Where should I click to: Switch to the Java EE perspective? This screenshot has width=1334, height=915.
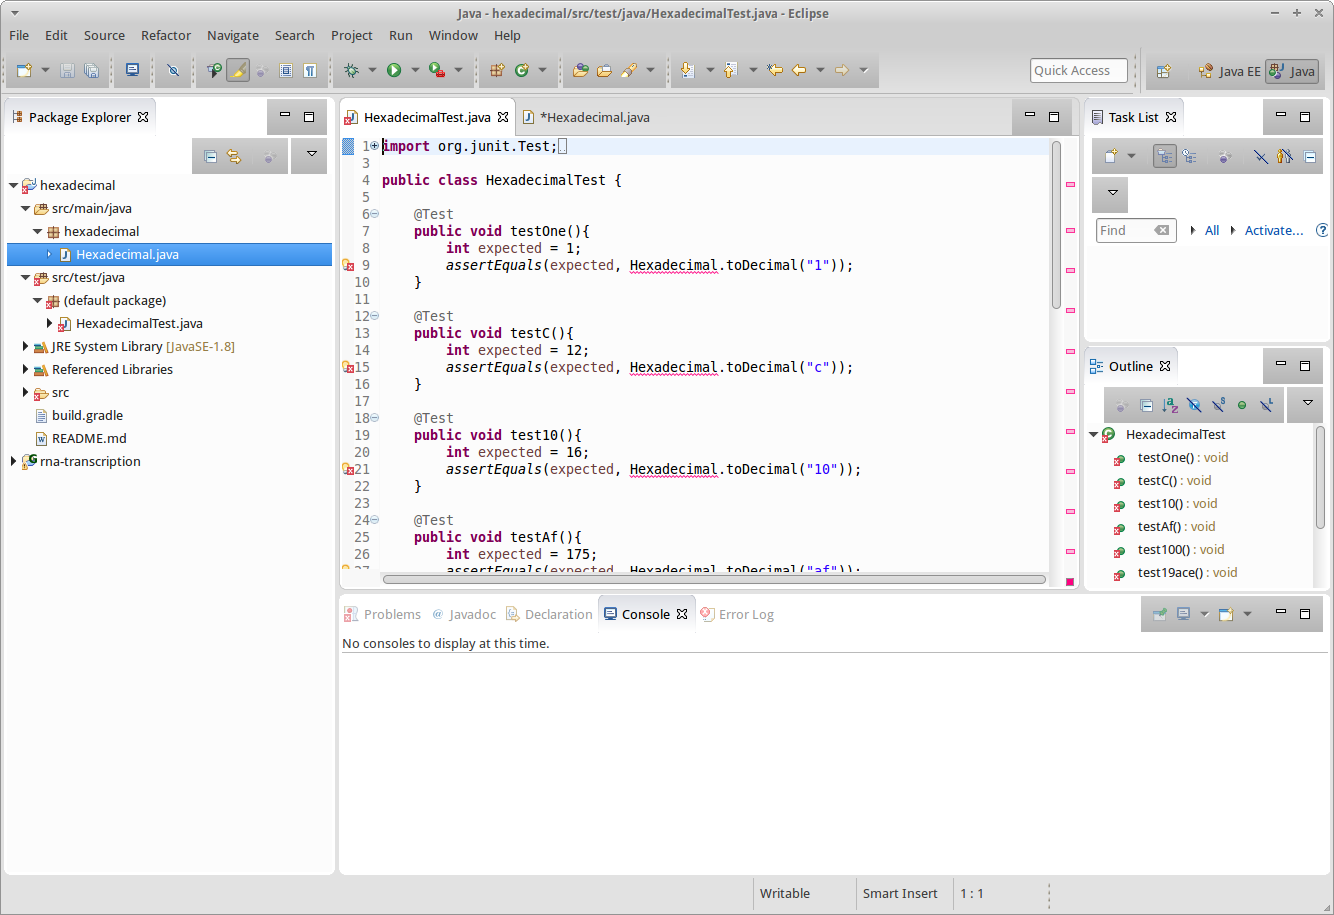(1229, 71)
